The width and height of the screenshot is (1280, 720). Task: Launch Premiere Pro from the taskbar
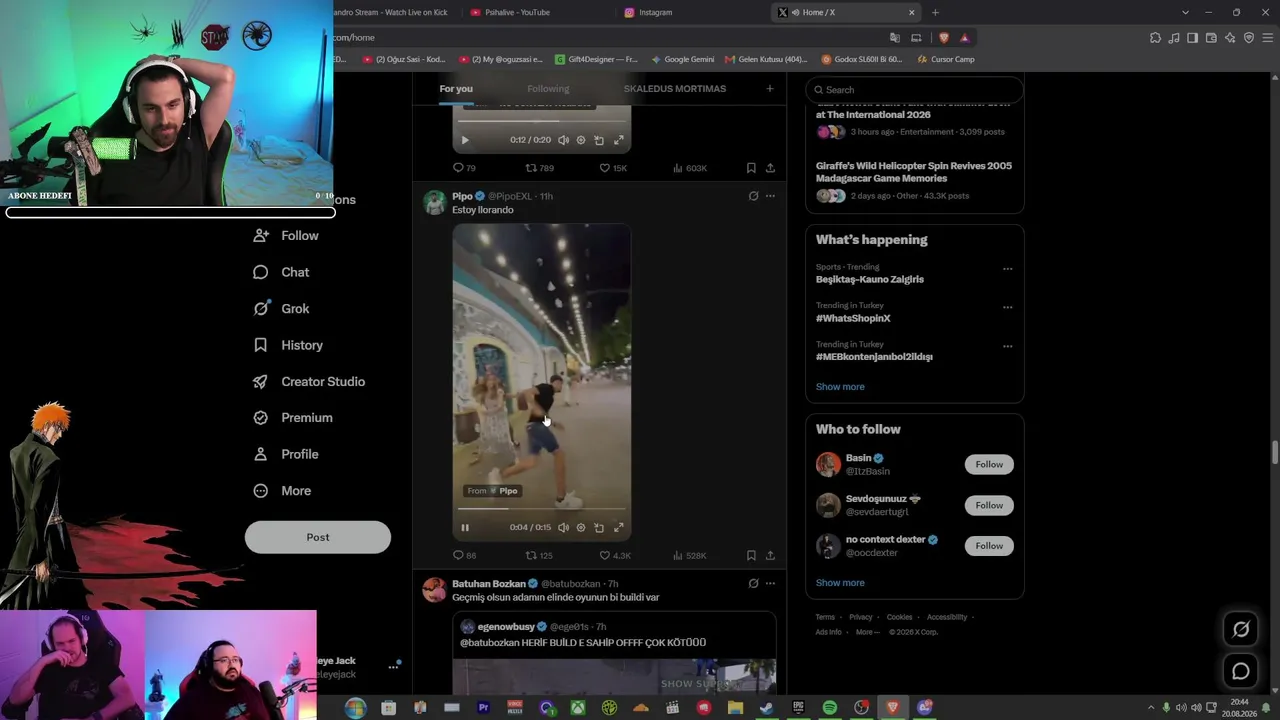point(483,708)
